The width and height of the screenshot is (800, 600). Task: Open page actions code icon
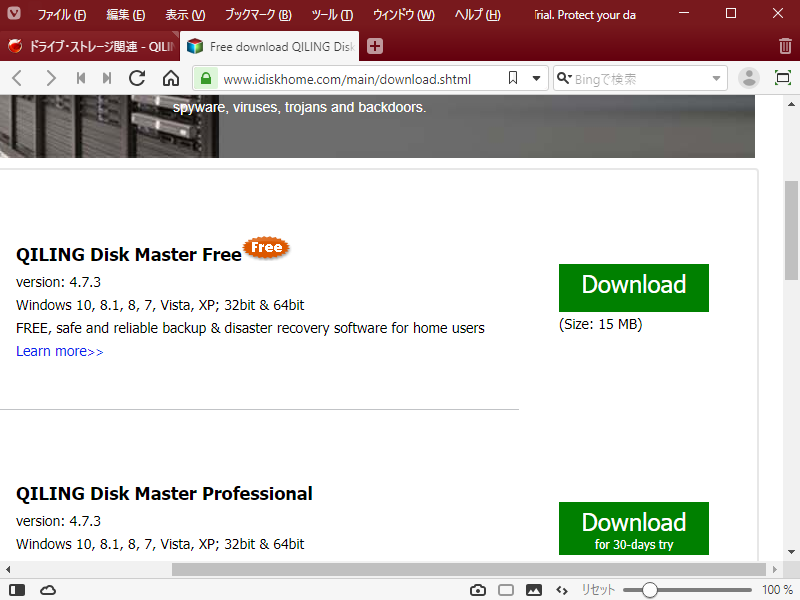click(562, 590)
